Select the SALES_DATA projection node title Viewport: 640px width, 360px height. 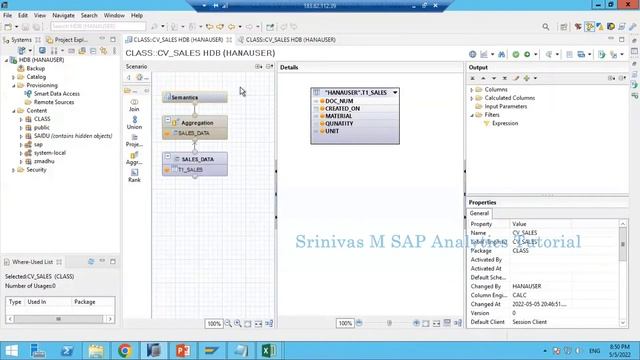(198, 159)
